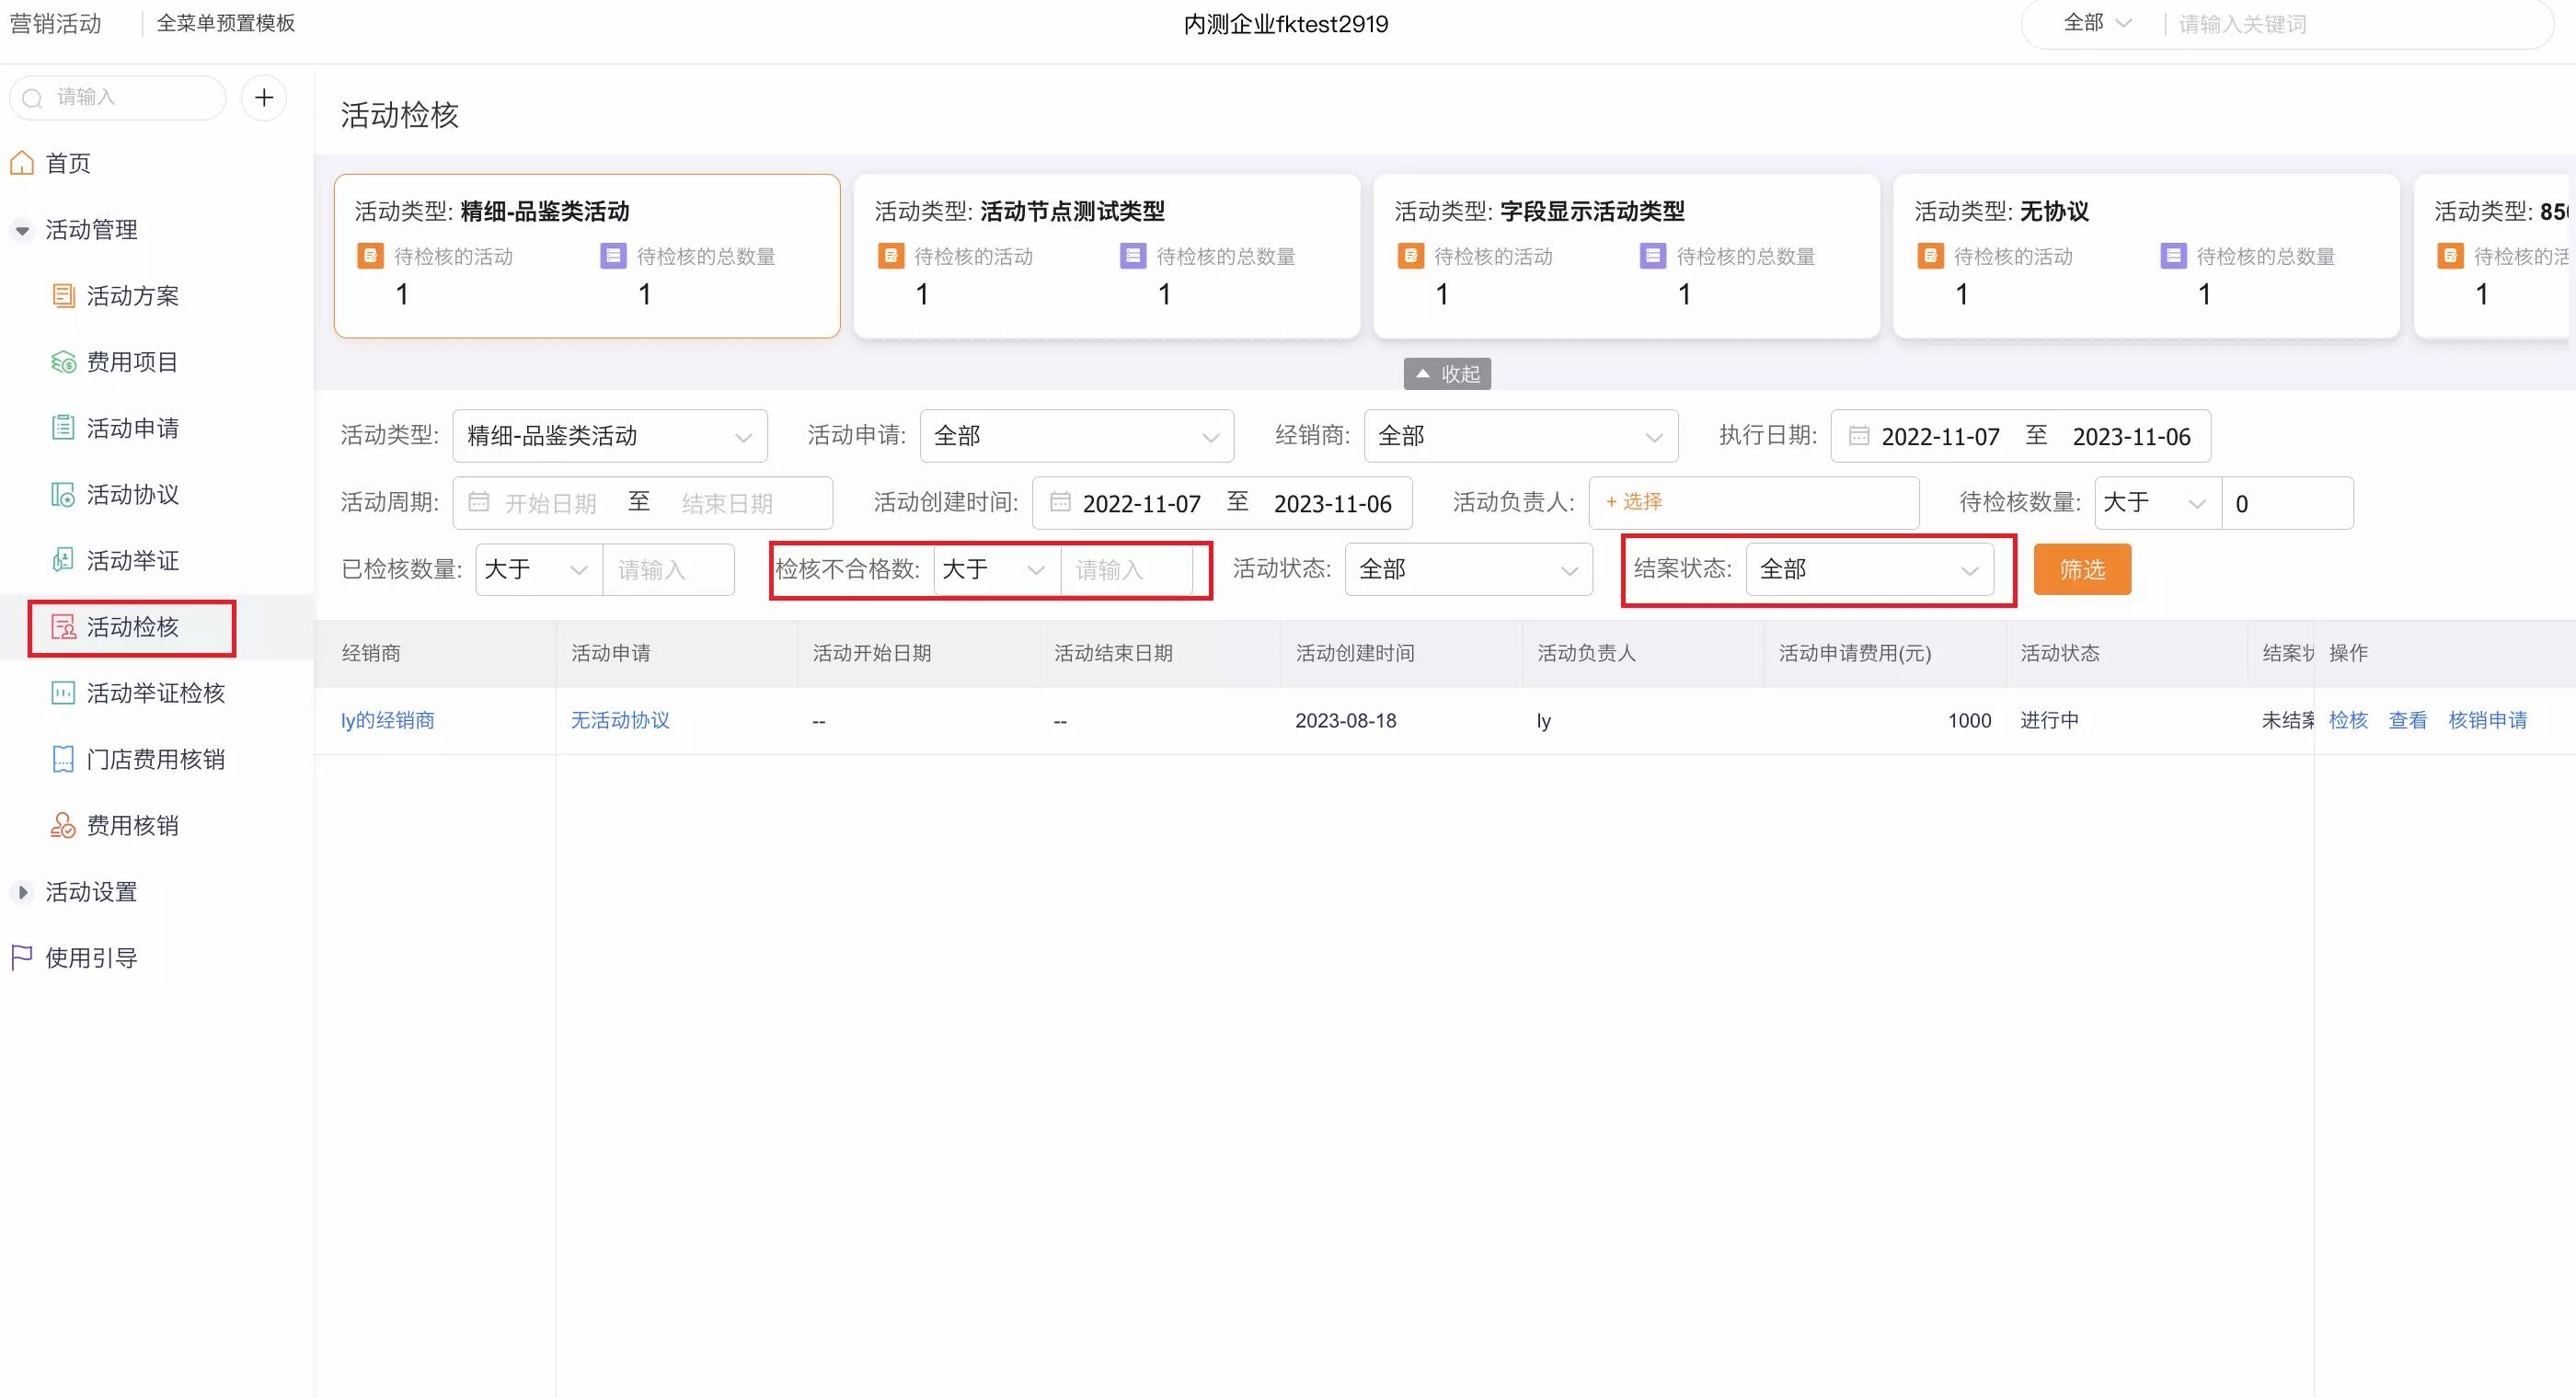Open the 费用项目 sidebar icon
The width and height of the screenshot is (2576, 1398).
click(x=63, y=362)
